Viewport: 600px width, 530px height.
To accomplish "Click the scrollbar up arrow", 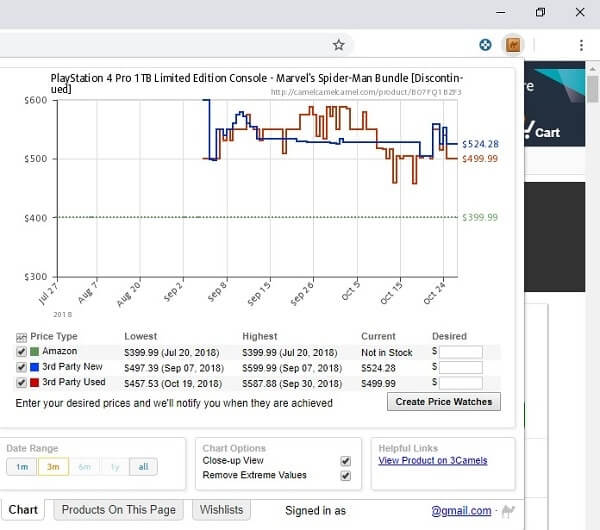I will click(x=593, y=69).
